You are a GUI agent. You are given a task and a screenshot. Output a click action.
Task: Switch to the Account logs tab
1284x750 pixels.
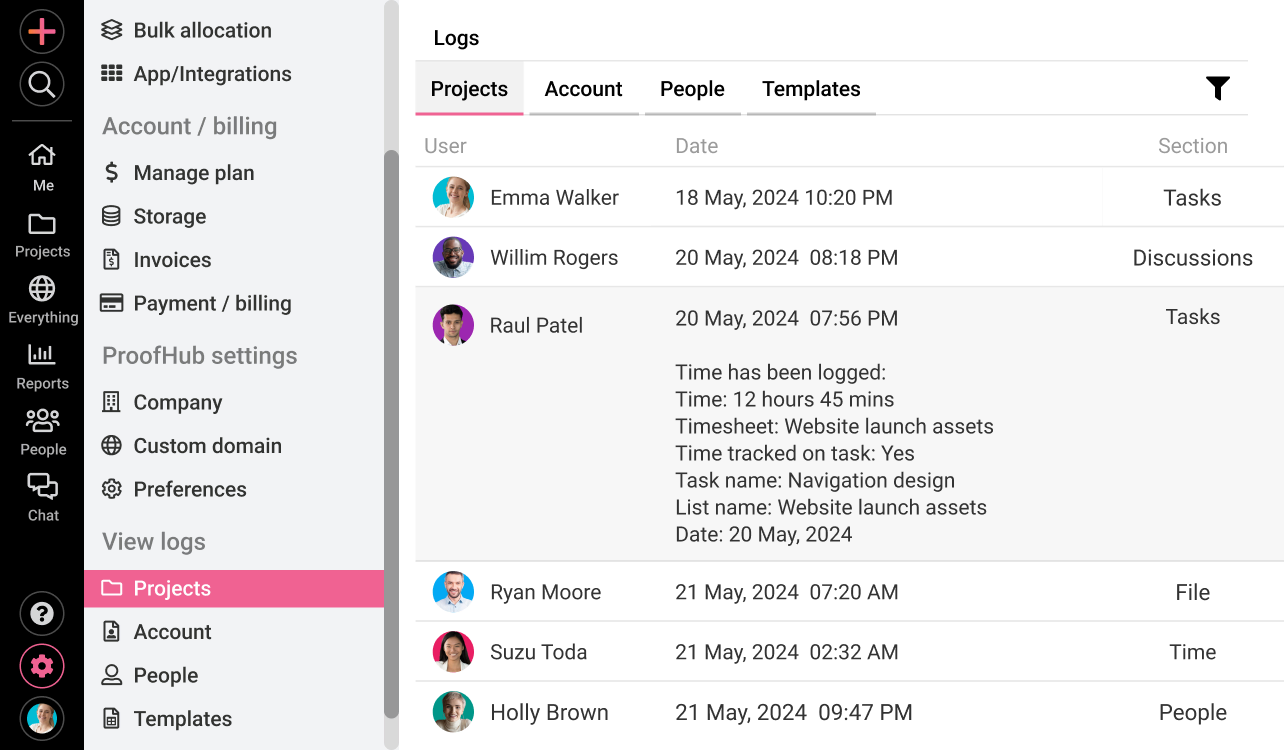pos(583,88)
